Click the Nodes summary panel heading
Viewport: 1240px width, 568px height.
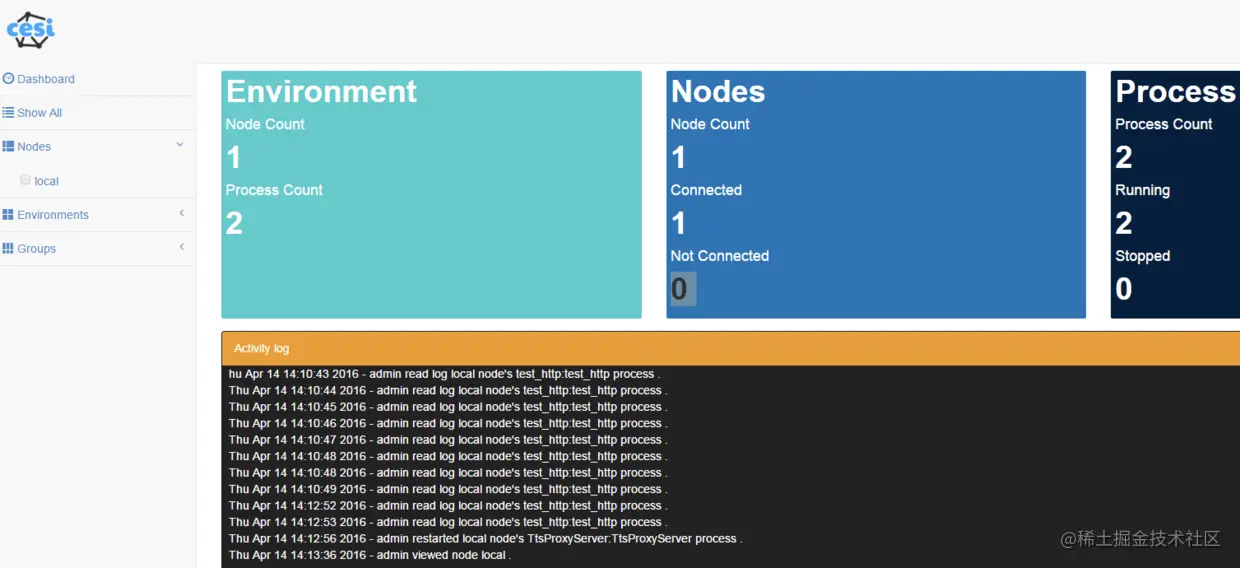(x=718, y=91)
